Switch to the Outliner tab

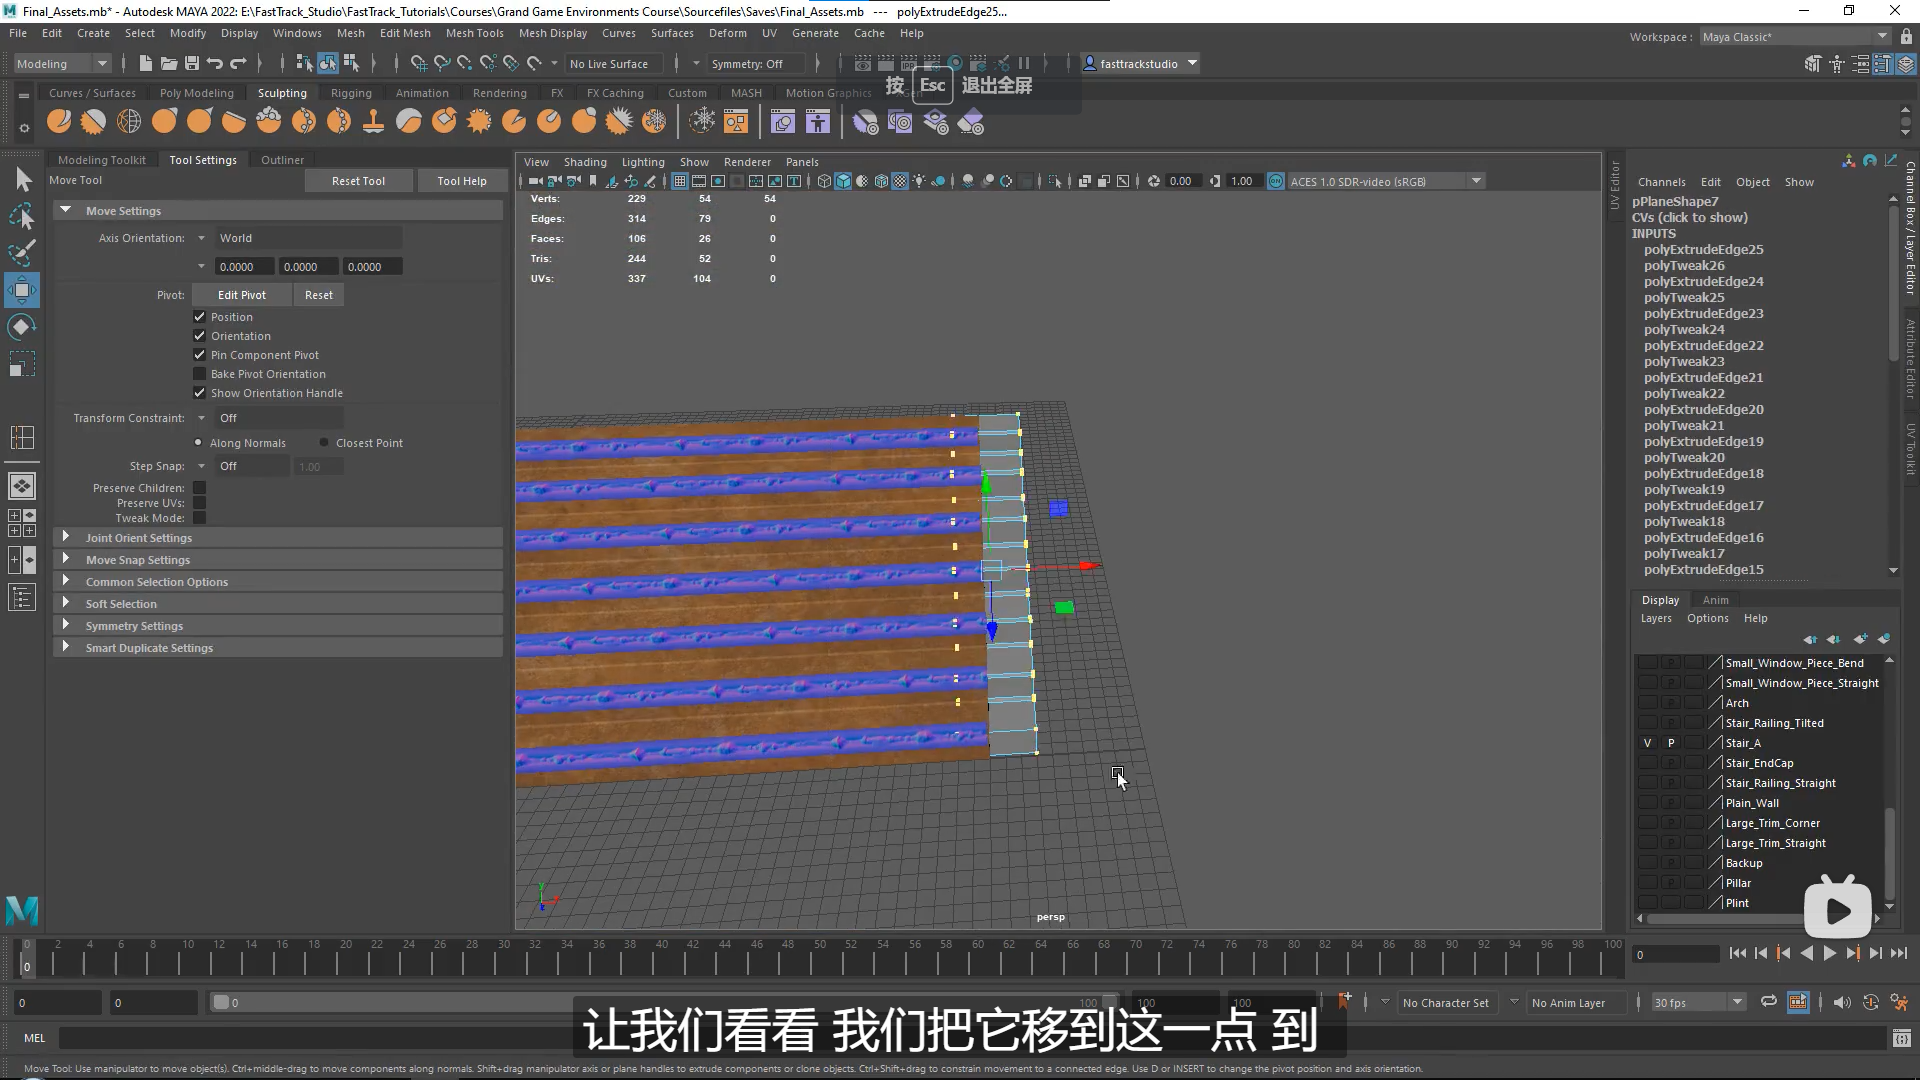[x=282, y=159]
